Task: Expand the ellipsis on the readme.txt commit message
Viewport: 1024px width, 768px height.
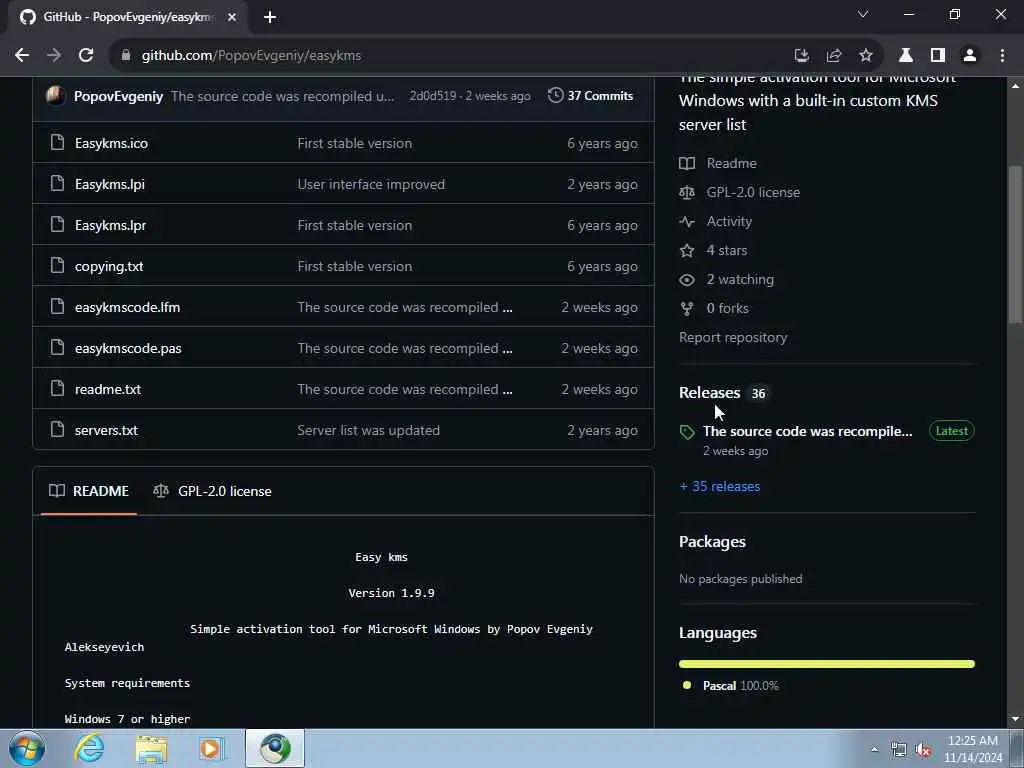Action: pos(507,390)
